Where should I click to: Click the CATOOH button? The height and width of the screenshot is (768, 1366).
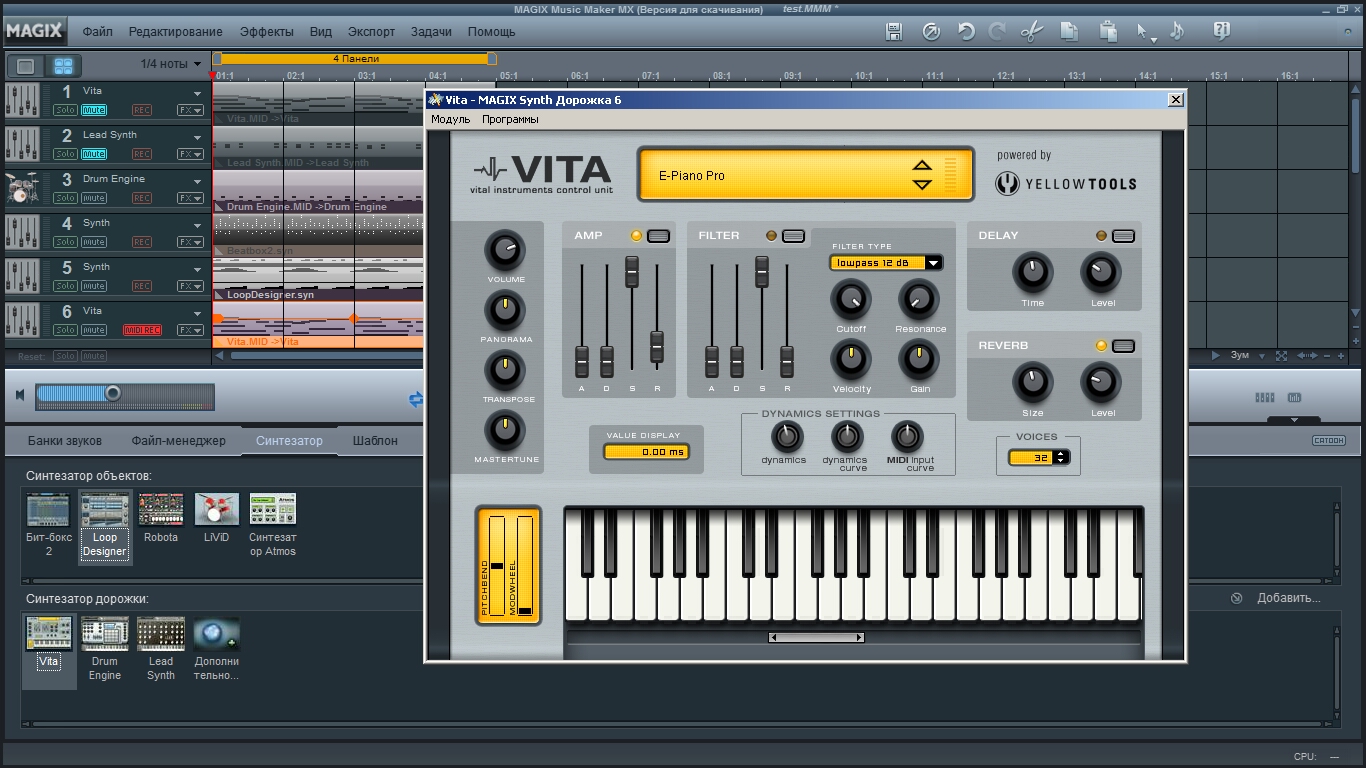point(1329,440)
